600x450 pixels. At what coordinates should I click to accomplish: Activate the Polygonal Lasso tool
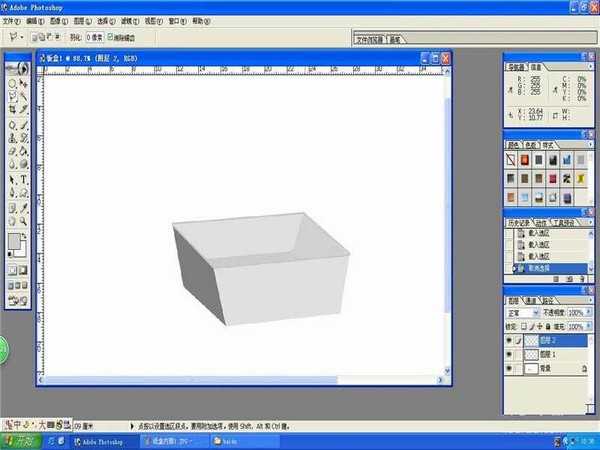12,97
